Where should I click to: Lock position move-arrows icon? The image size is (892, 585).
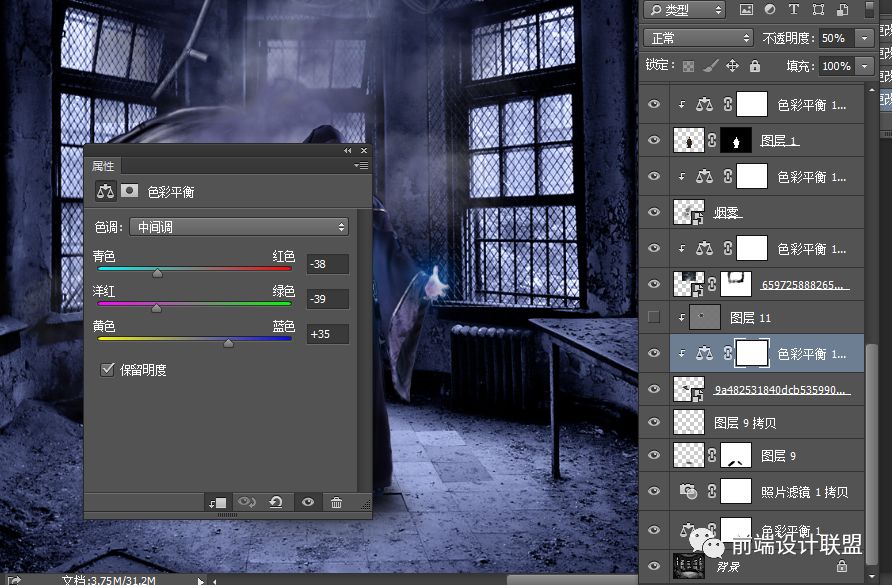(733, 66)
